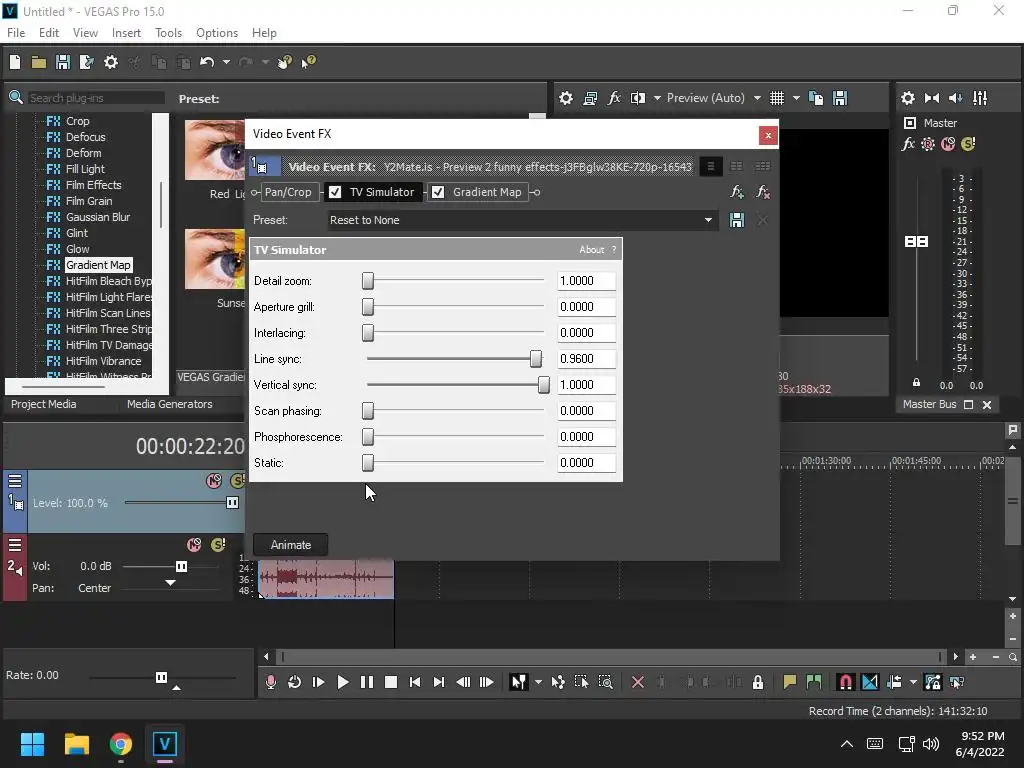Open Video Output FX in preview toolbar
This screenshot has width=1024, height=768.
tap(614, 99)
